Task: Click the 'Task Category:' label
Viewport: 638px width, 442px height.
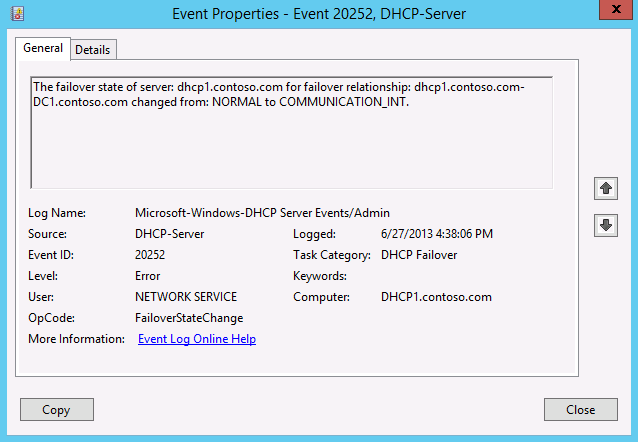Action: [332, 255]
